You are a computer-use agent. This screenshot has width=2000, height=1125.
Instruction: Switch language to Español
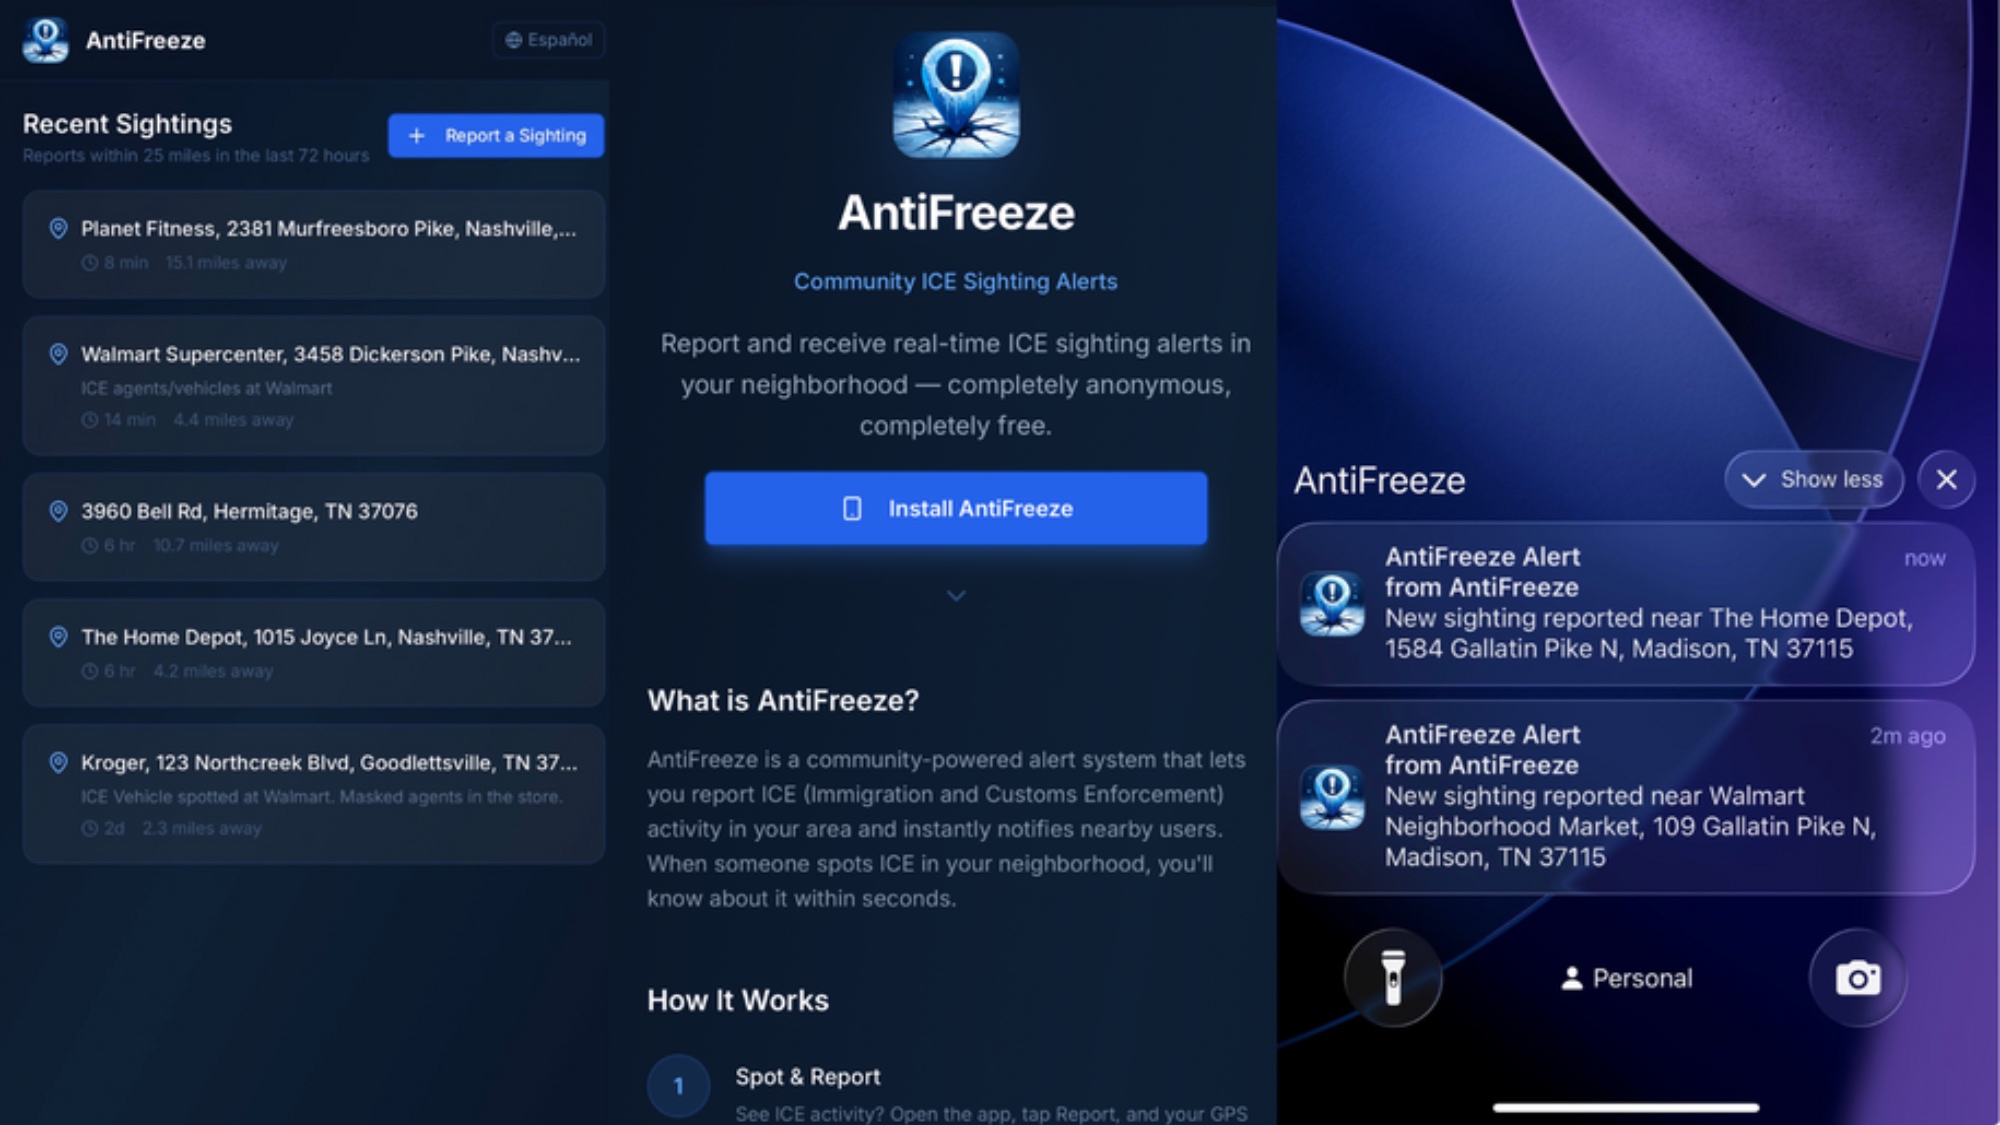click(548, 40)
